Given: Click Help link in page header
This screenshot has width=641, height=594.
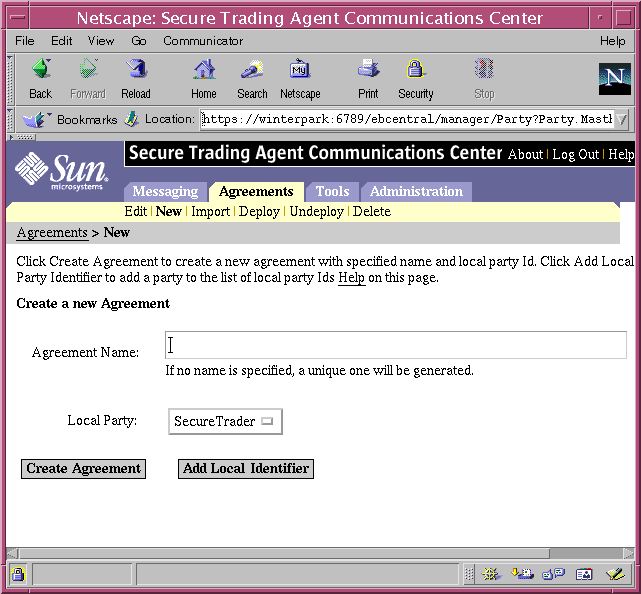Looking at the screenshot, I should (621, 154).
